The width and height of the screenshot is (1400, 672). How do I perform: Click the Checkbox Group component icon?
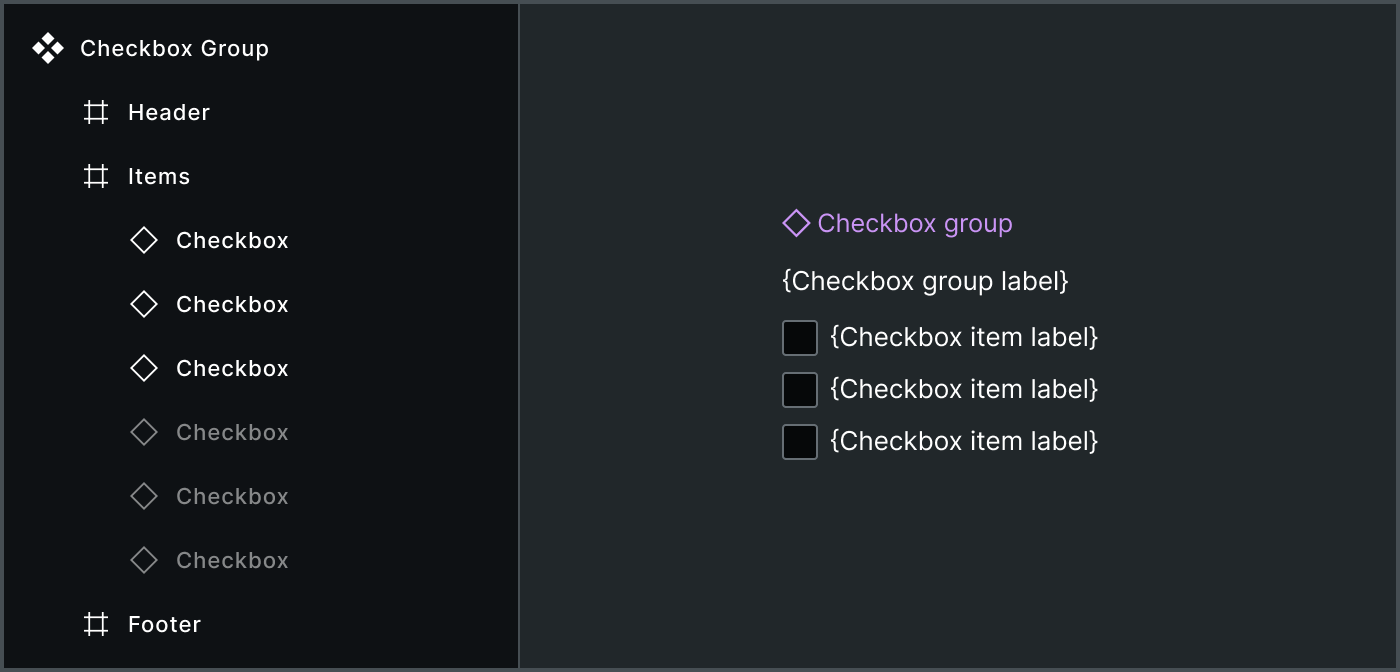coord(47,47)
